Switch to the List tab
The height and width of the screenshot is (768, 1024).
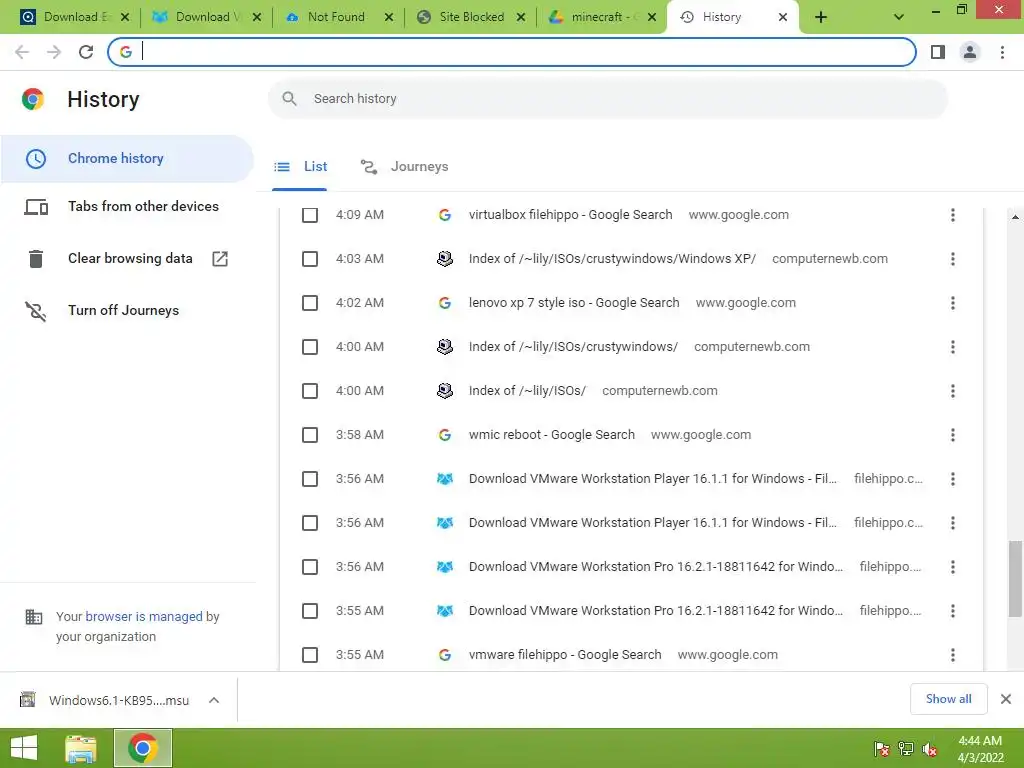[300, 167]
